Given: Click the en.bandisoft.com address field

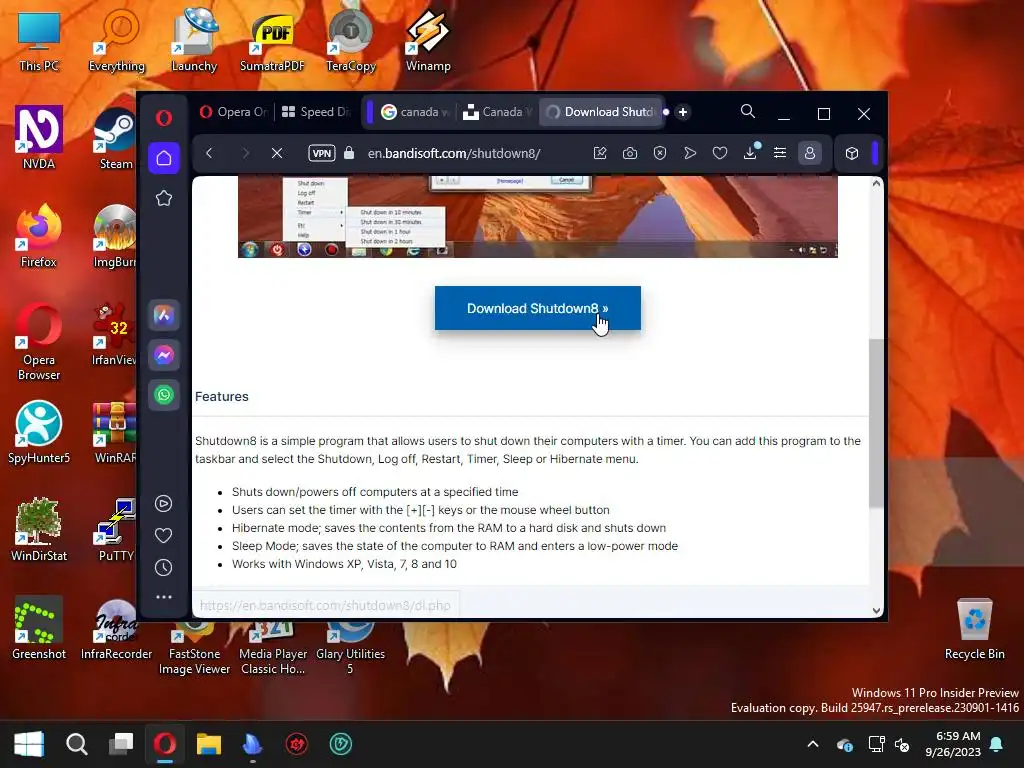Looking at the screenshot, I should click(454, 153).
